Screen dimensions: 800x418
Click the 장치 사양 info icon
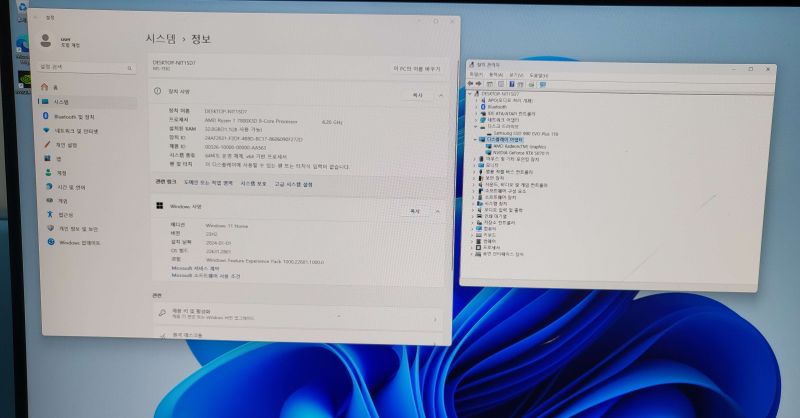[158, 91]
